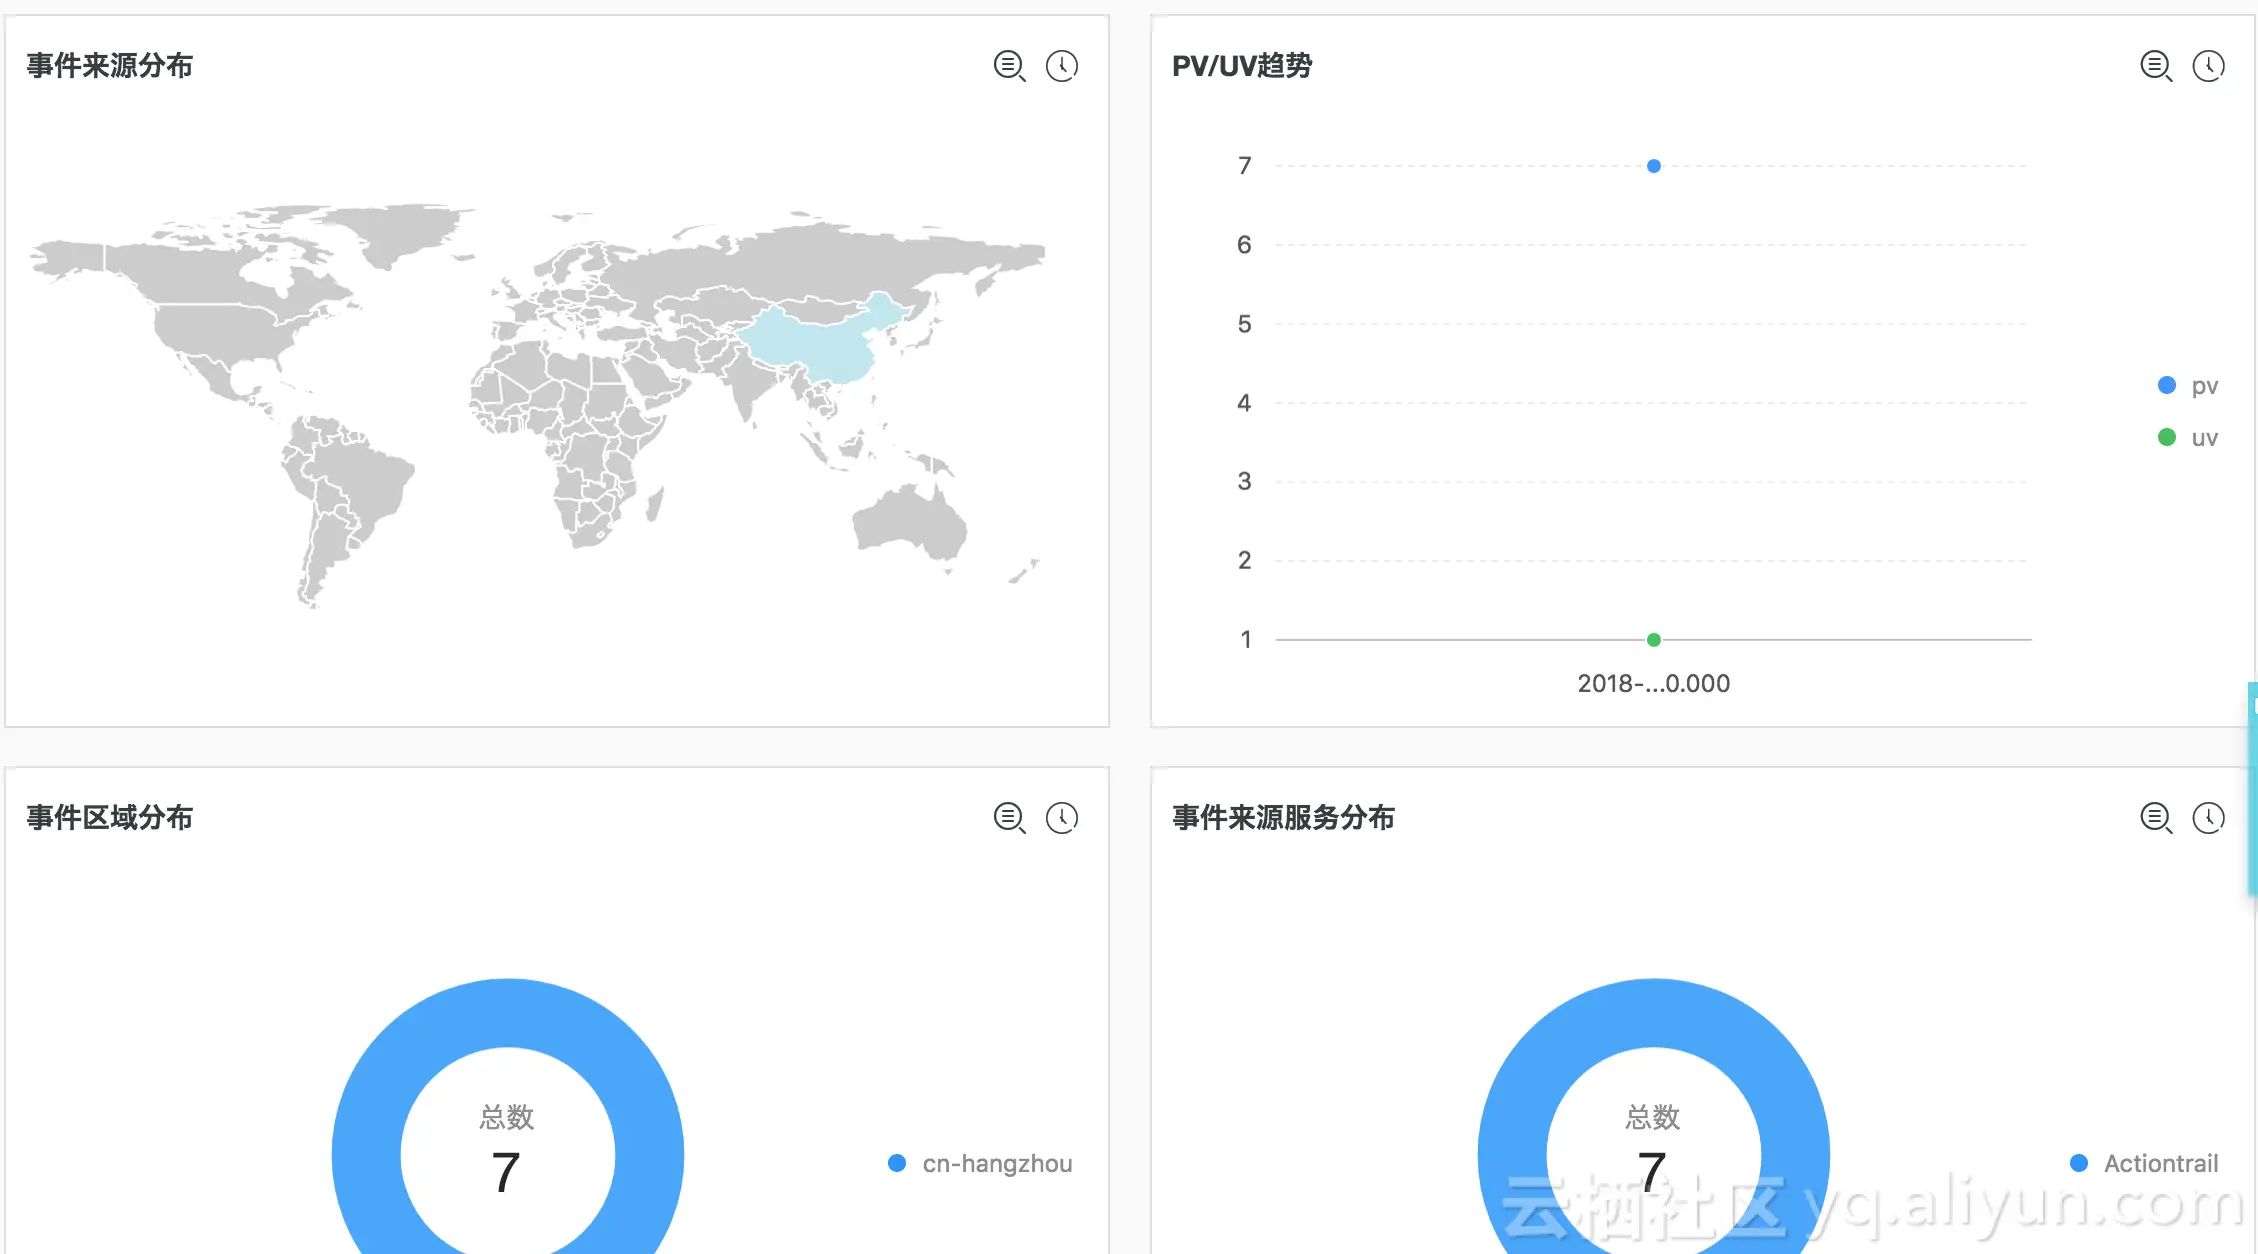Open the time selector on the PV/UV趋势 panel

coord(2209,66)
